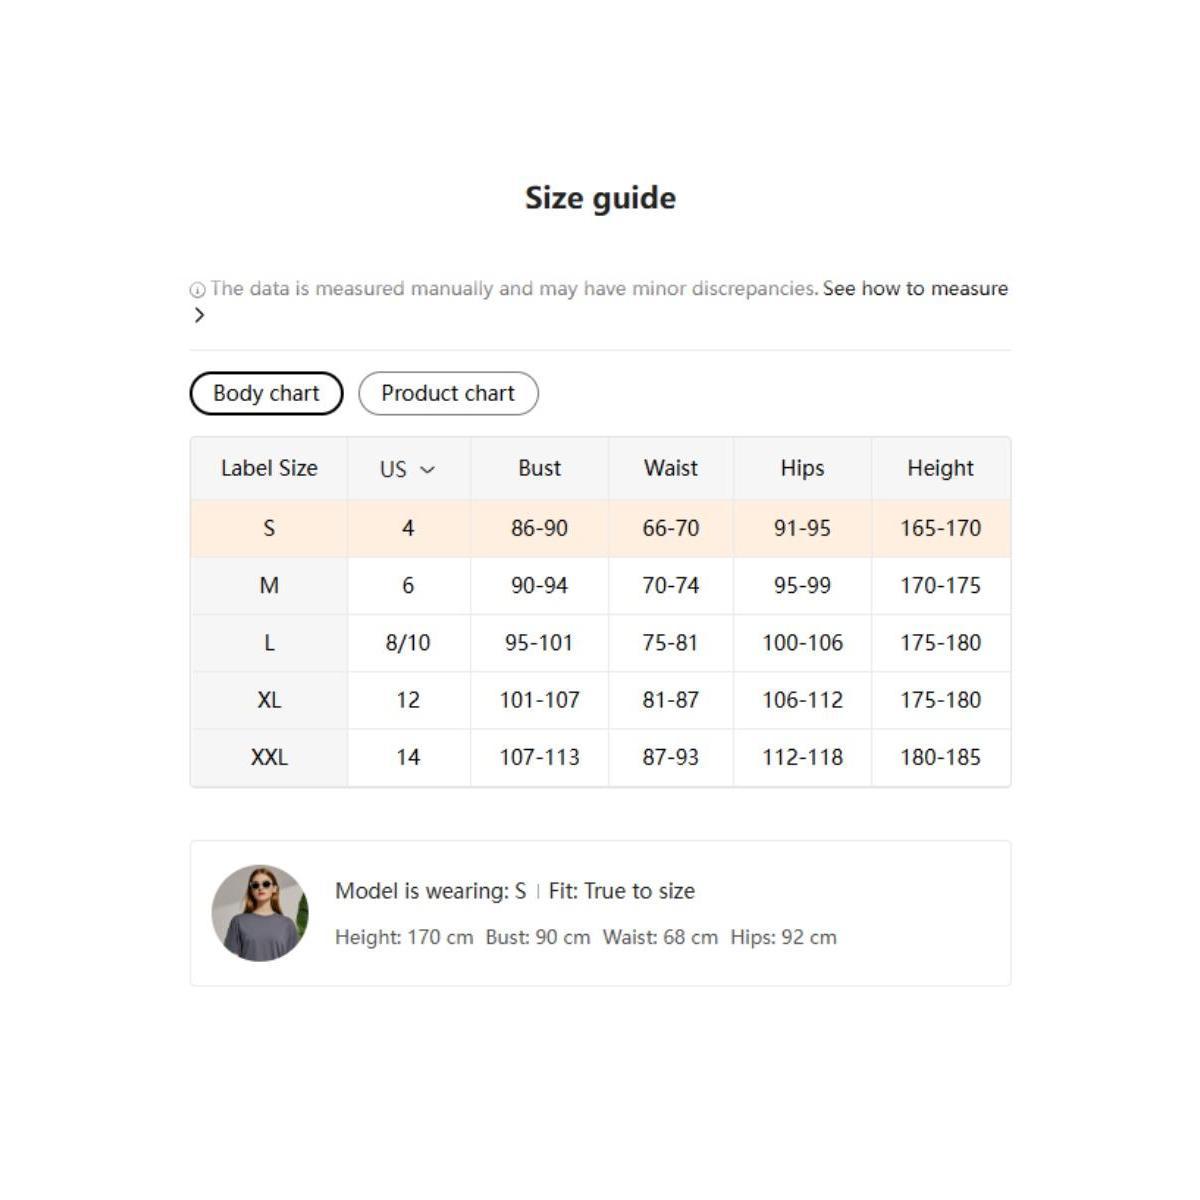
Task: Click the Waist column header
Action: pos(671,468)
